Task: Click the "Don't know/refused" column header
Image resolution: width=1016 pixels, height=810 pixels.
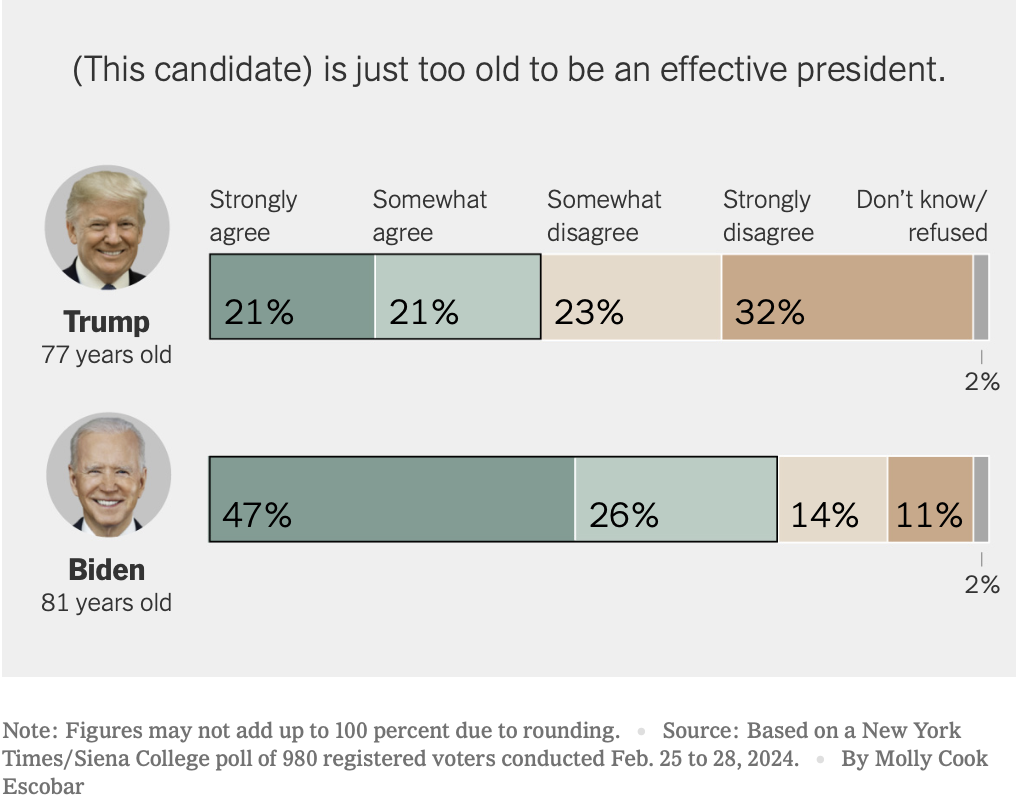Action: coord(922,216)
